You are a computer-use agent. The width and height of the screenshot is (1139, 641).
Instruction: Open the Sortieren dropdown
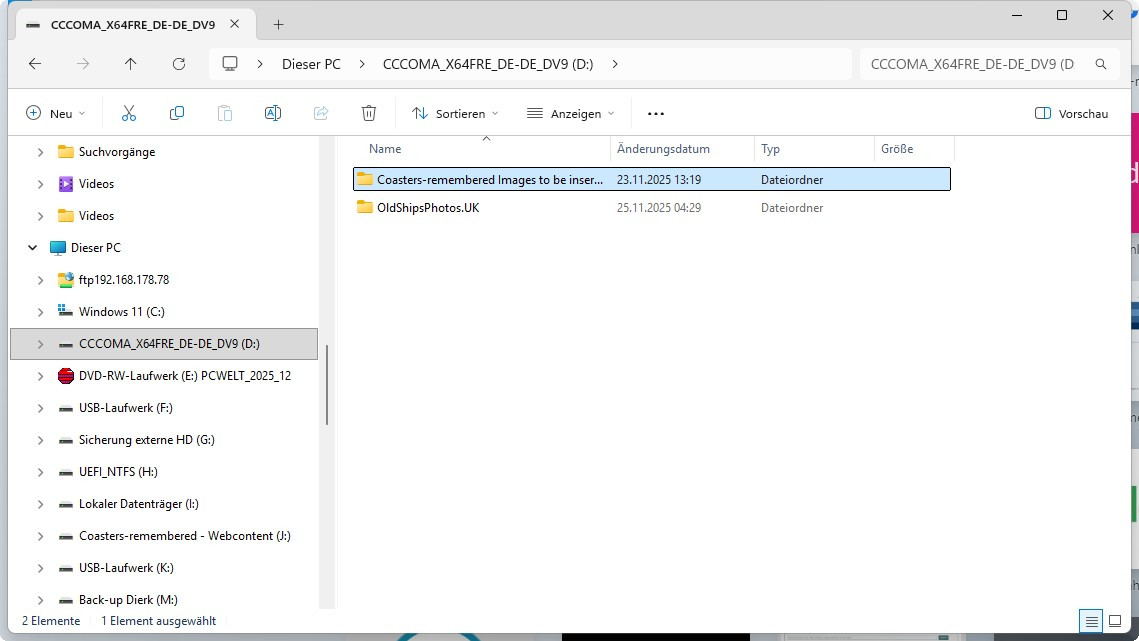pyautogui.click(x=455, y=113)
